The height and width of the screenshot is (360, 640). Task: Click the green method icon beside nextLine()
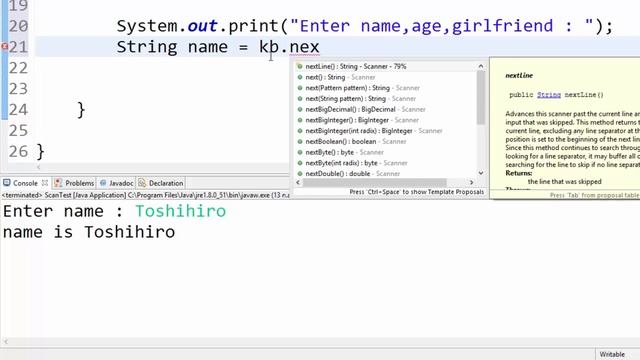click(x=300, y=66)
